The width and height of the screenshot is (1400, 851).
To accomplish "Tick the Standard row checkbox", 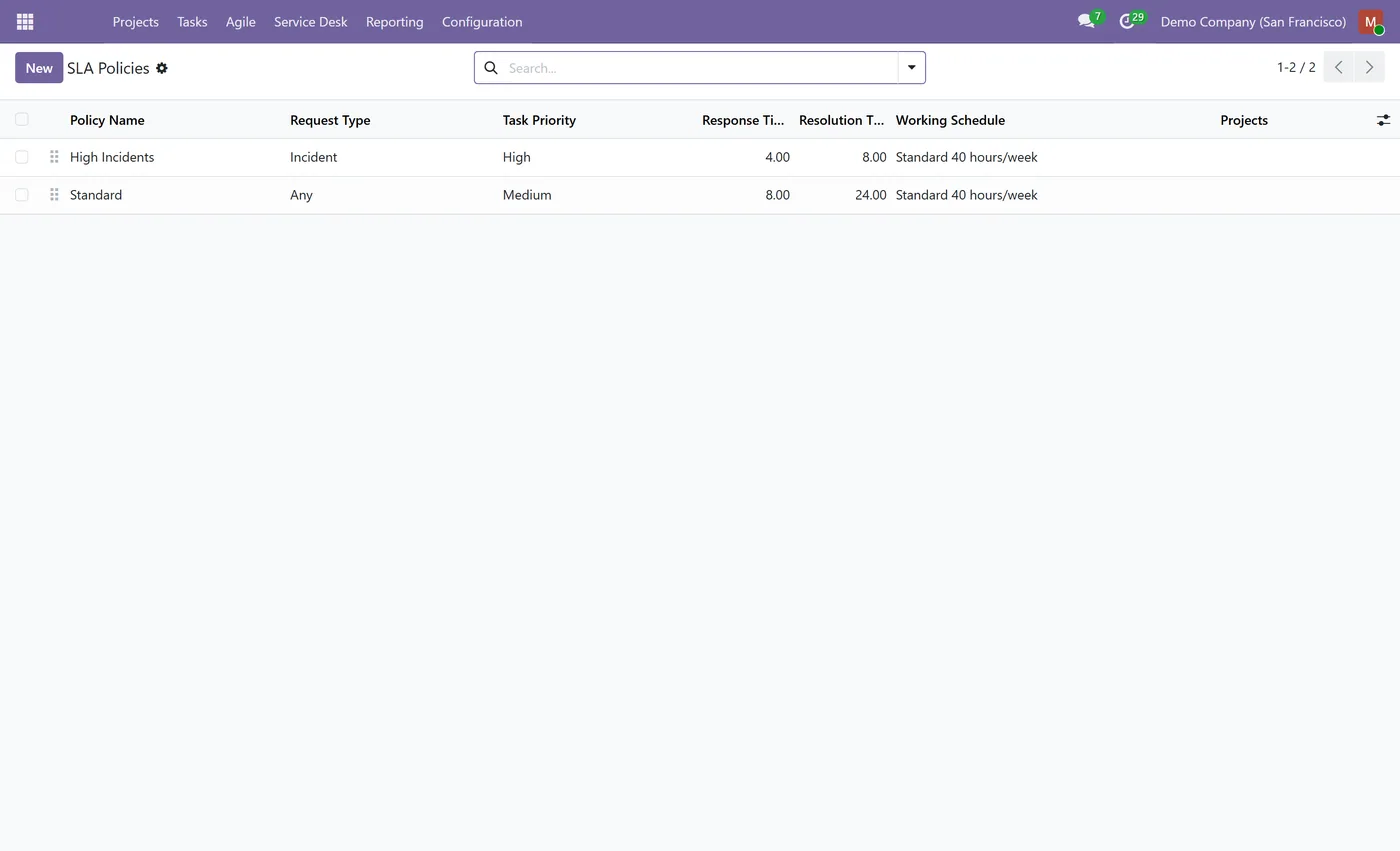I will [x=22, y=195].
